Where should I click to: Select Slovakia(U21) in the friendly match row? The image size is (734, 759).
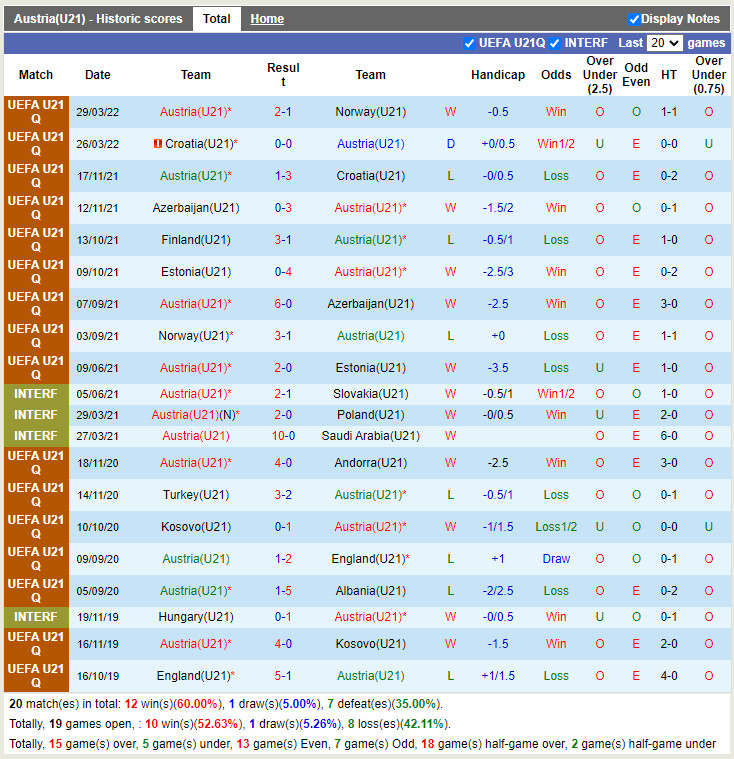tap(370, 394)
